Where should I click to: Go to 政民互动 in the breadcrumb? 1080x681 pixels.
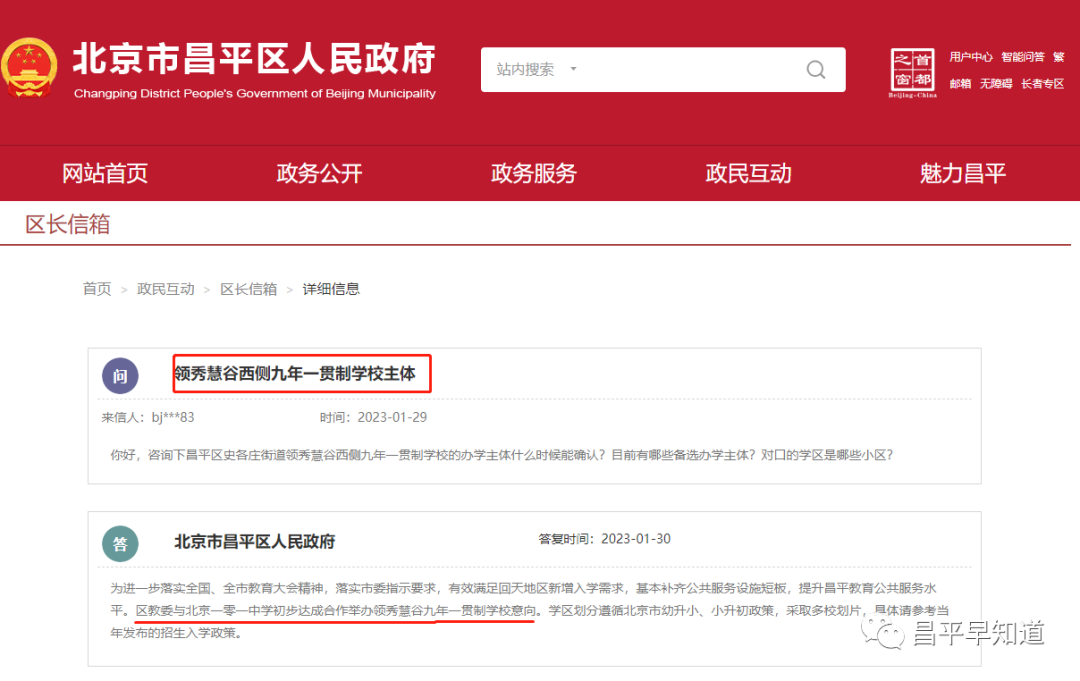pyautogui.click(x=165, y=289)
